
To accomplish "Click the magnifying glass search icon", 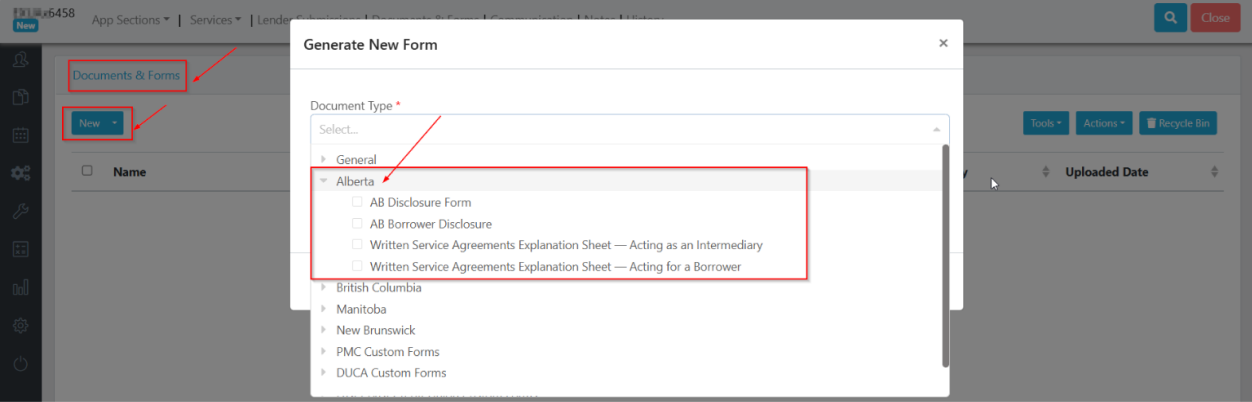I will (1170, 17).
